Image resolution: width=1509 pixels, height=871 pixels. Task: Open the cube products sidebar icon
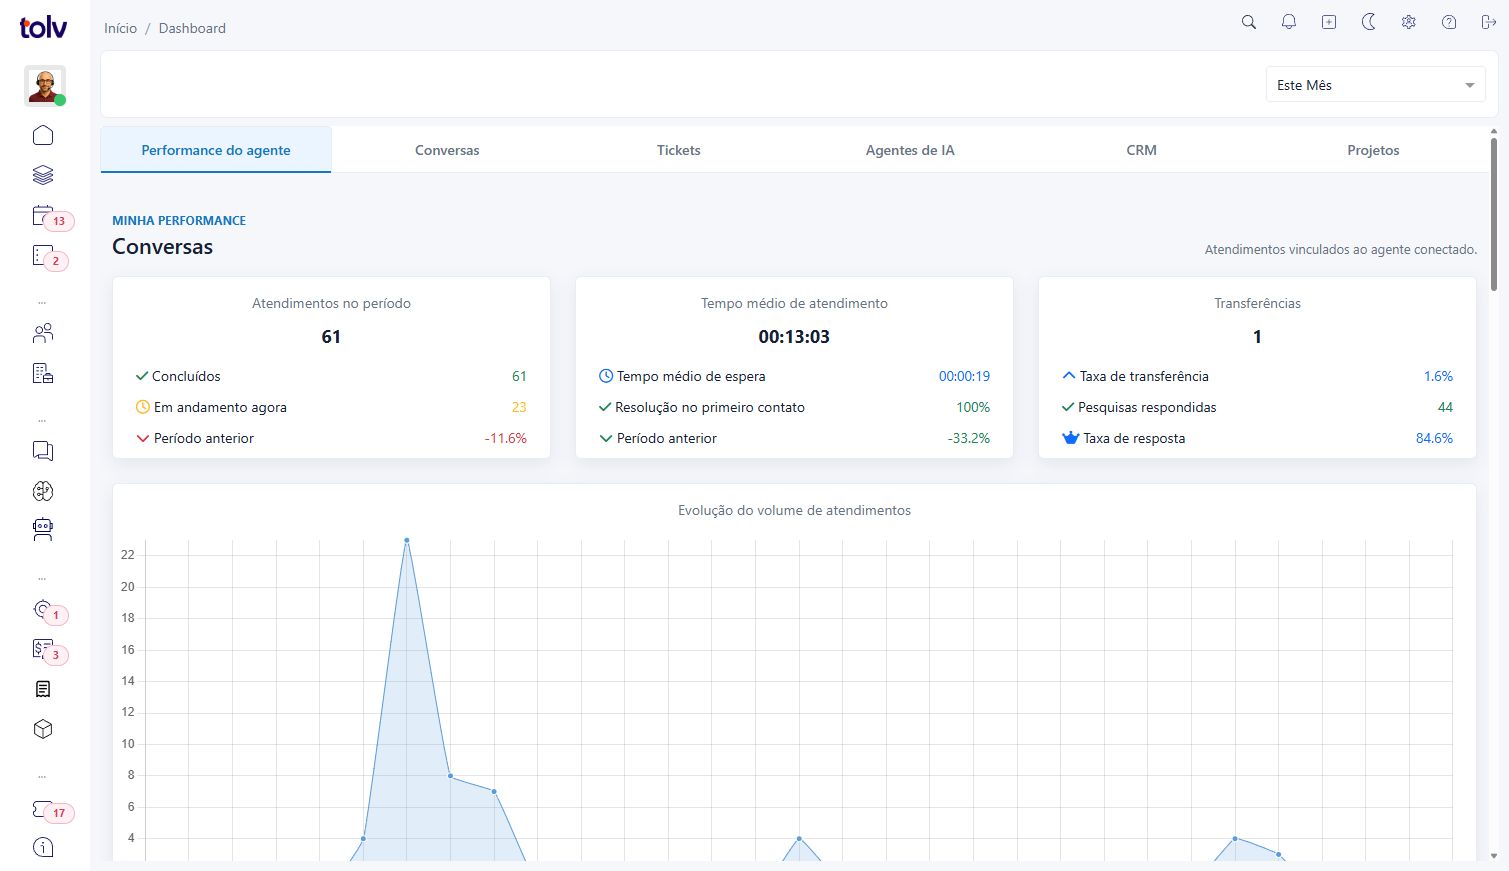pos(43,729)
